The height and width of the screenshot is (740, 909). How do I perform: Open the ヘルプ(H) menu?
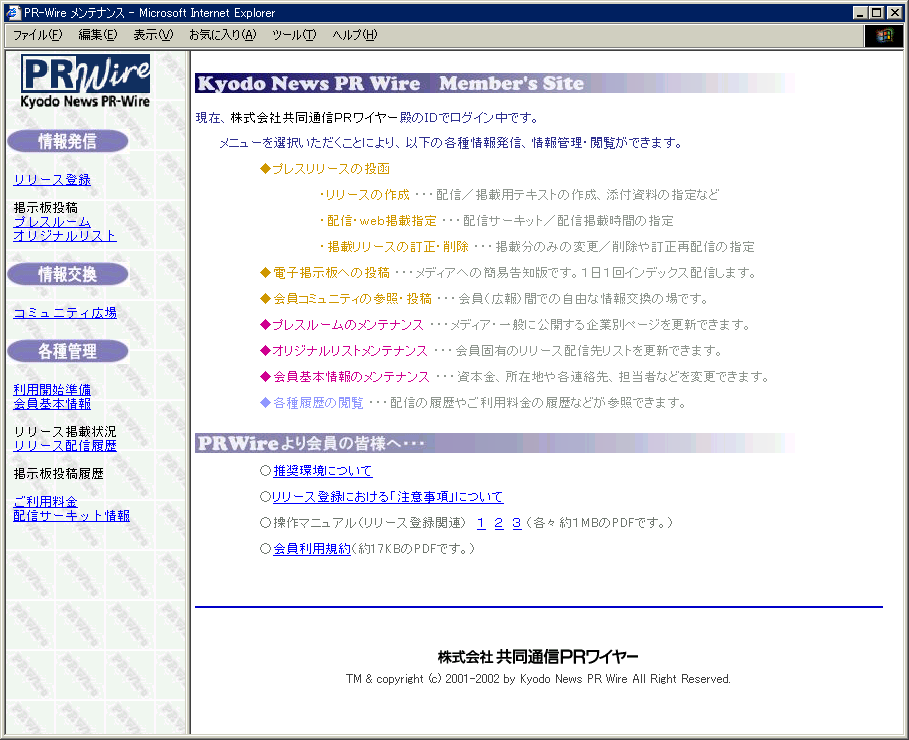[x=354, y=35]
